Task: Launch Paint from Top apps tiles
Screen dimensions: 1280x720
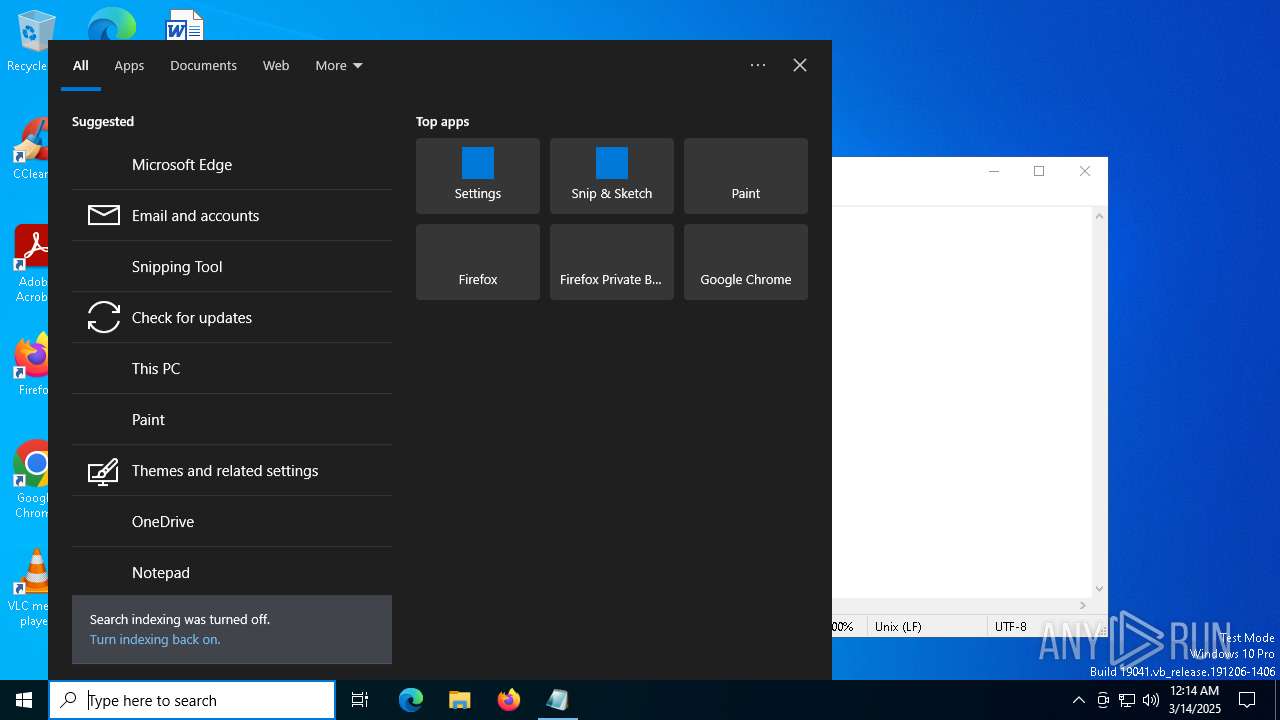Action: point(746,176)
